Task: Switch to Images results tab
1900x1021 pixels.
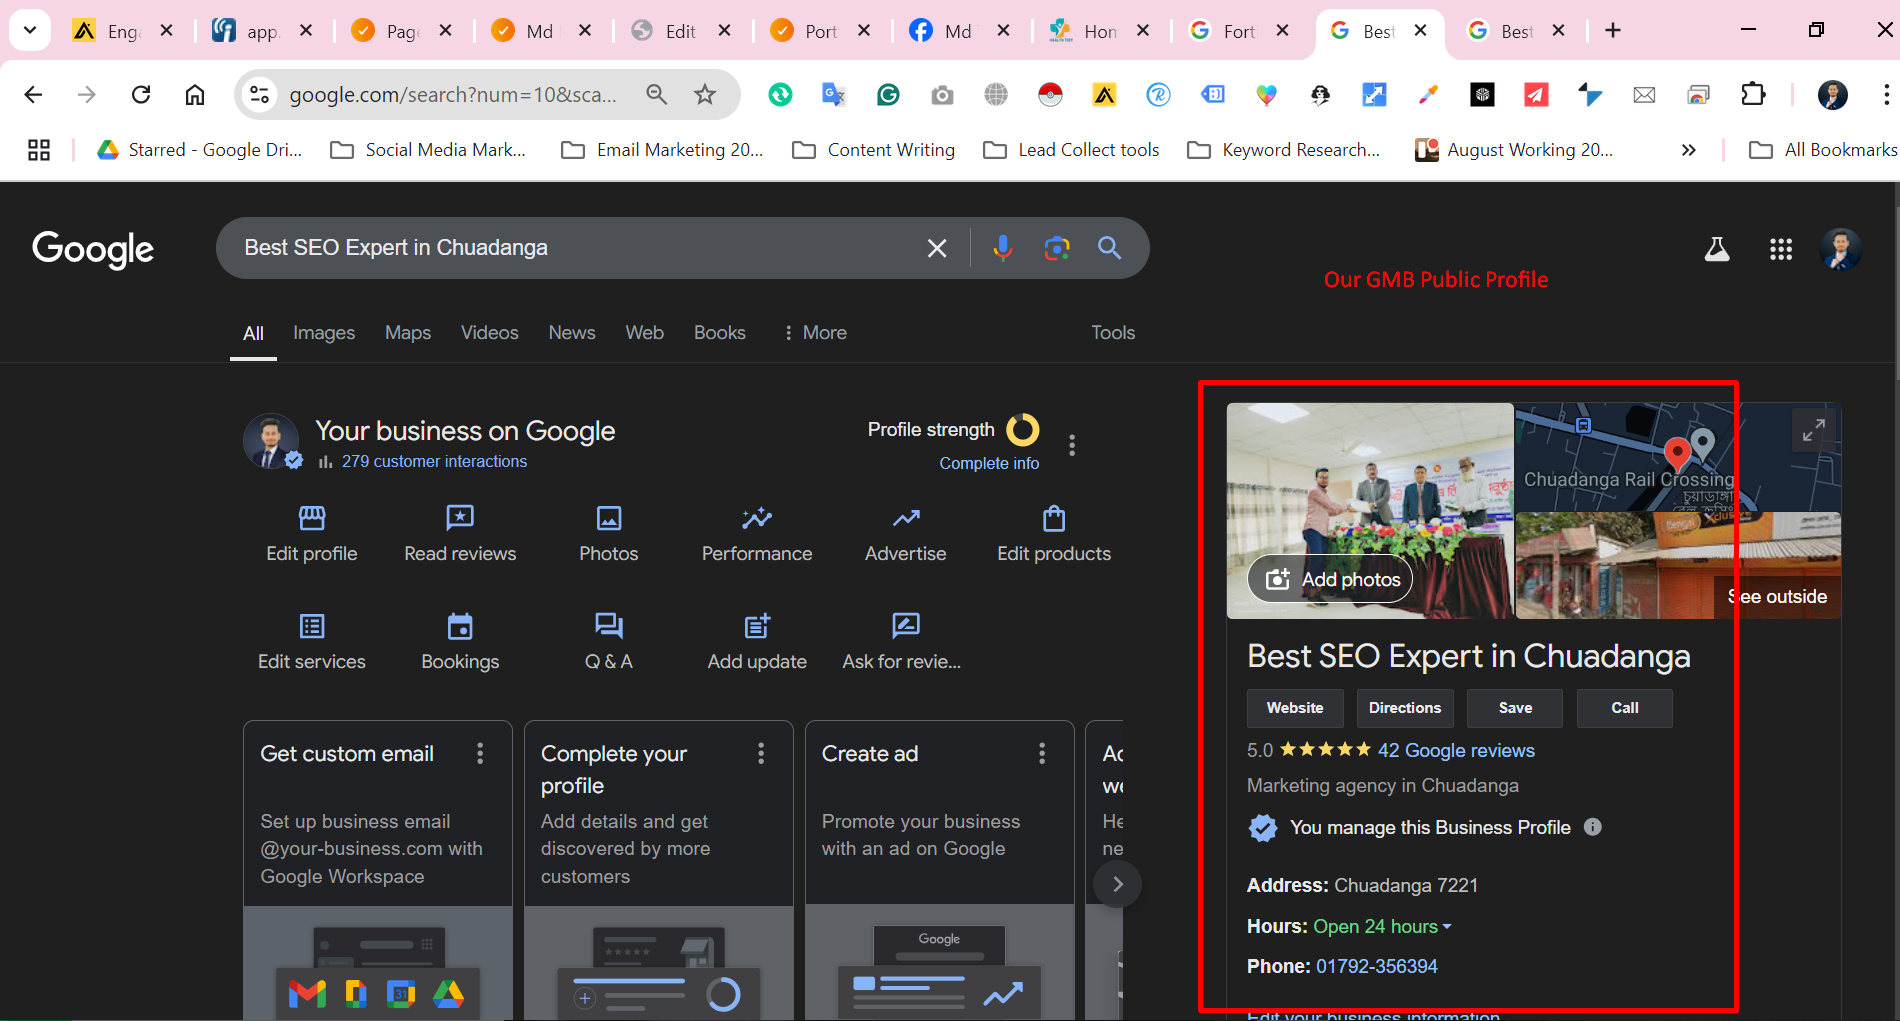Action: click(x=324, y=333)
